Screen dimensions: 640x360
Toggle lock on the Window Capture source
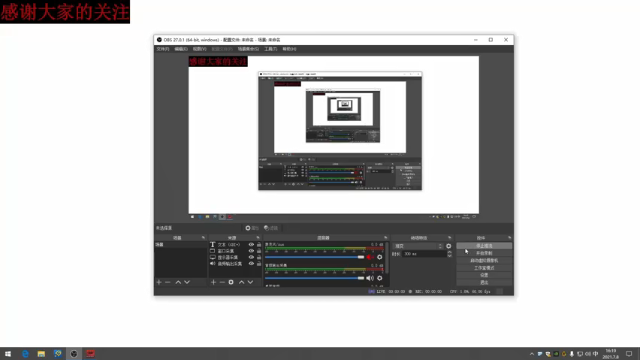pyautogui.click(x=259, y=251)
